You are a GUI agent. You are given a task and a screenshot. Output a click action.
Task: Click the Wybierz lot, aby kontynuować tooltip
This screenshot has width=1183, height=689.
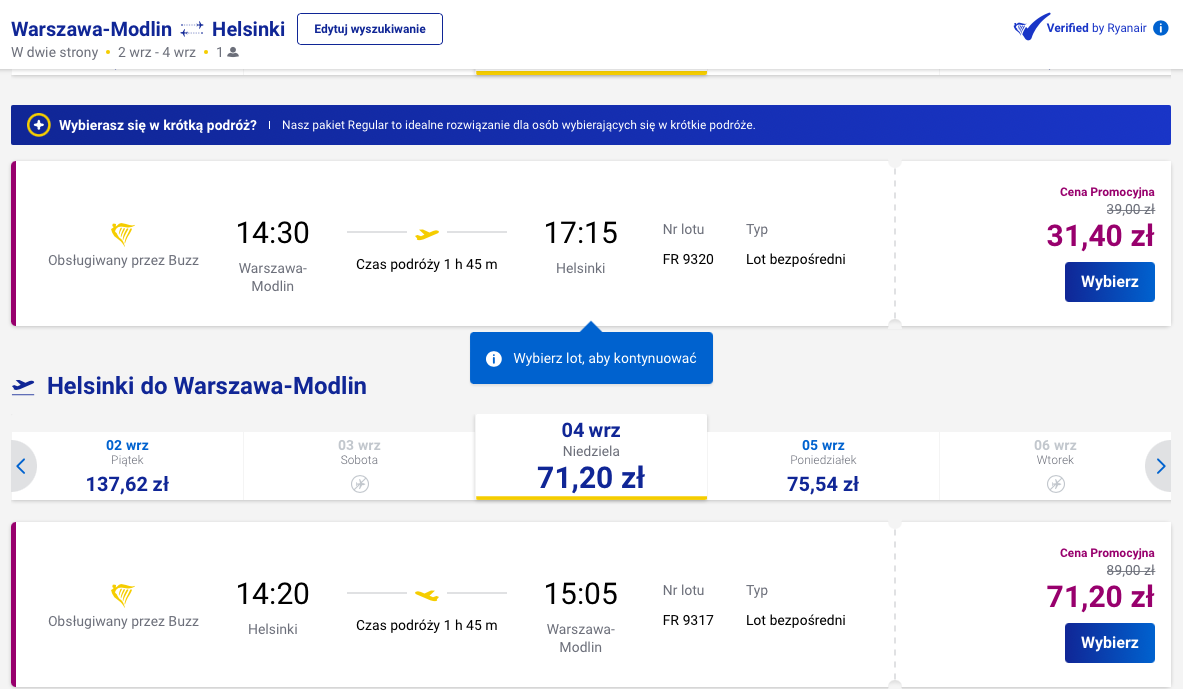pos(592,358)
